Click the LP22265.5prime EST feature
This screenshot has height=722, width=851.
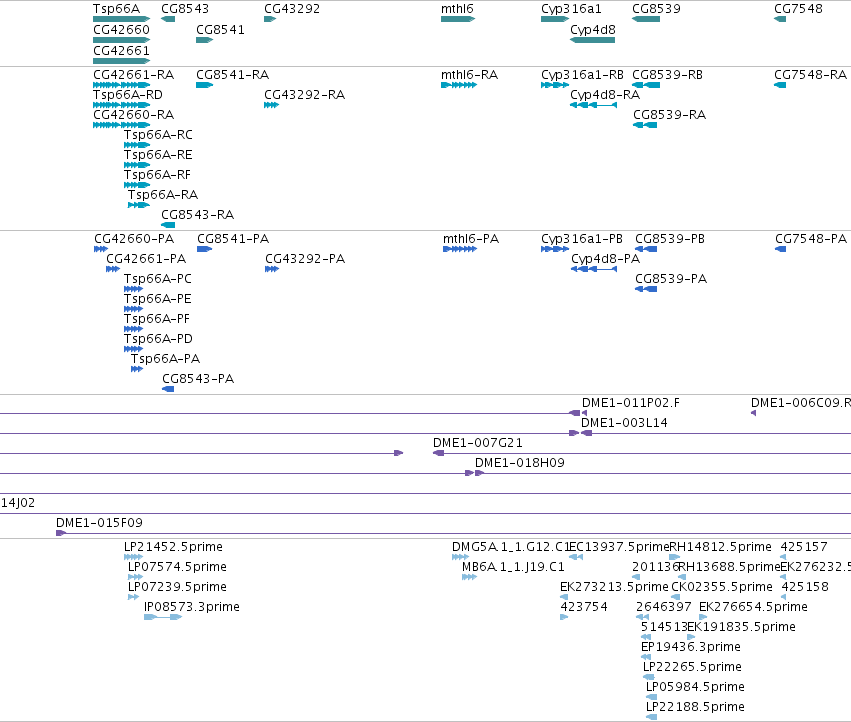[x=649, y=677]
